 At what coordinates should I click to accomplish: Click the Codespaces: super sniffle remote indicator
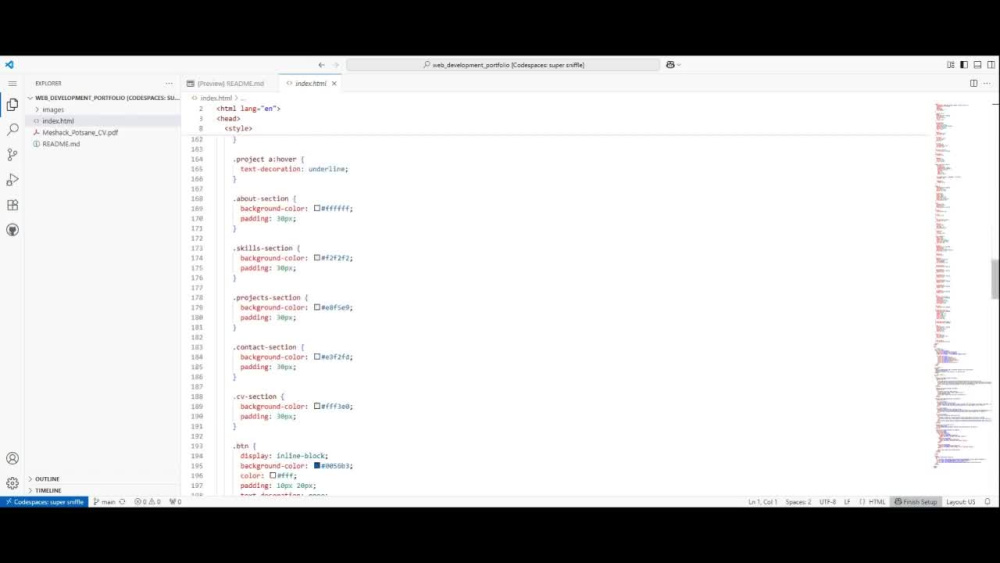pos(44,502)
